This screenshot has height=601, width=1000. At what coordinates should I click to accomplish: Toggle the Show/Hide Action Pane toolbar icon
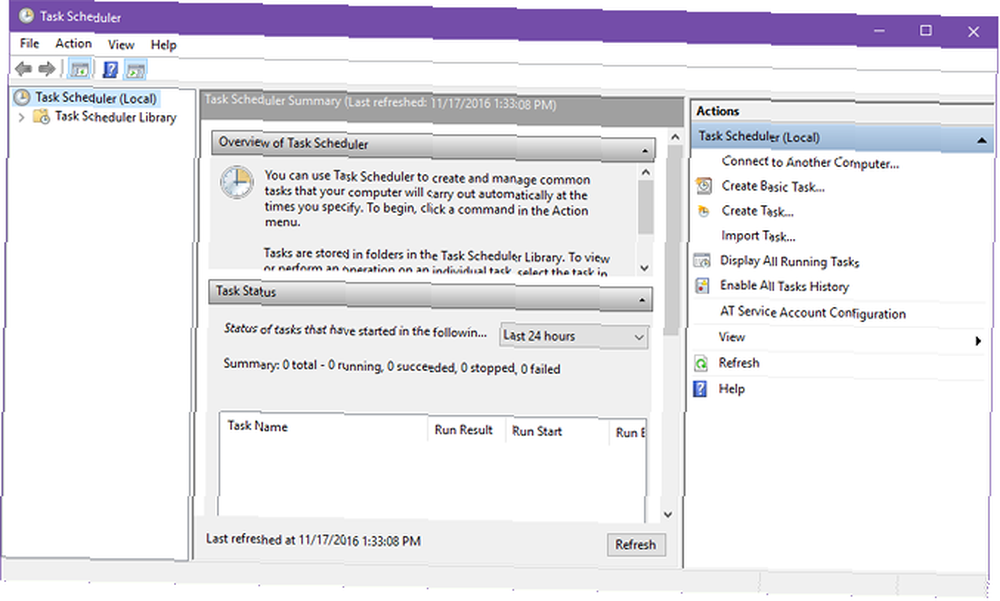[135, 70]
